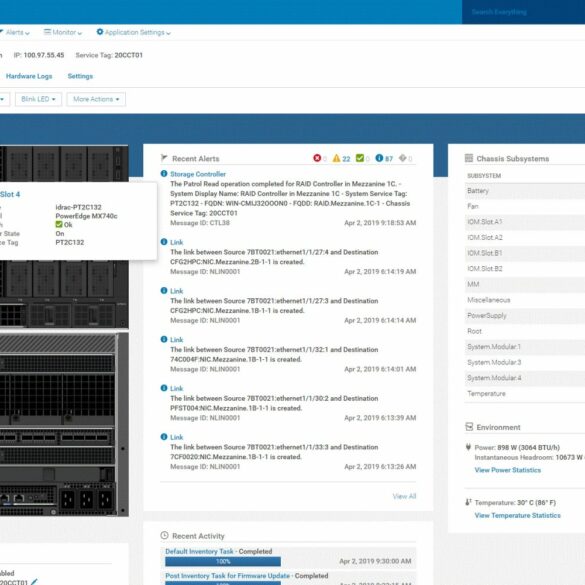Click the thermometer temperature icon
The image size is (585, 585).
pos(468,502)
